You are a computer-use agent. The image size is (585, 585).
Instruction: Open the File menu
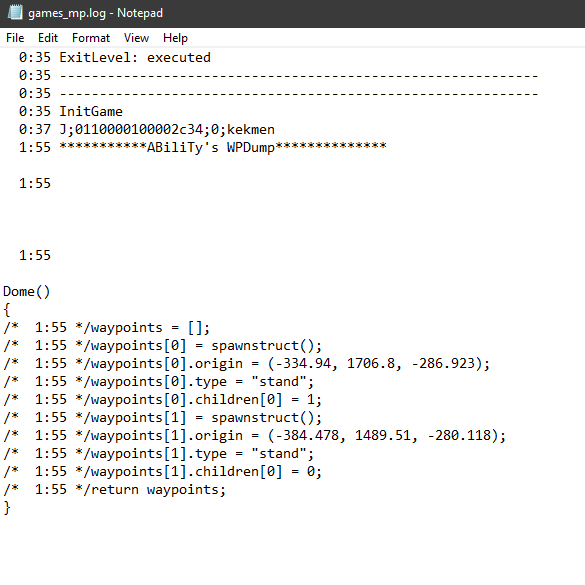[15, 38]
